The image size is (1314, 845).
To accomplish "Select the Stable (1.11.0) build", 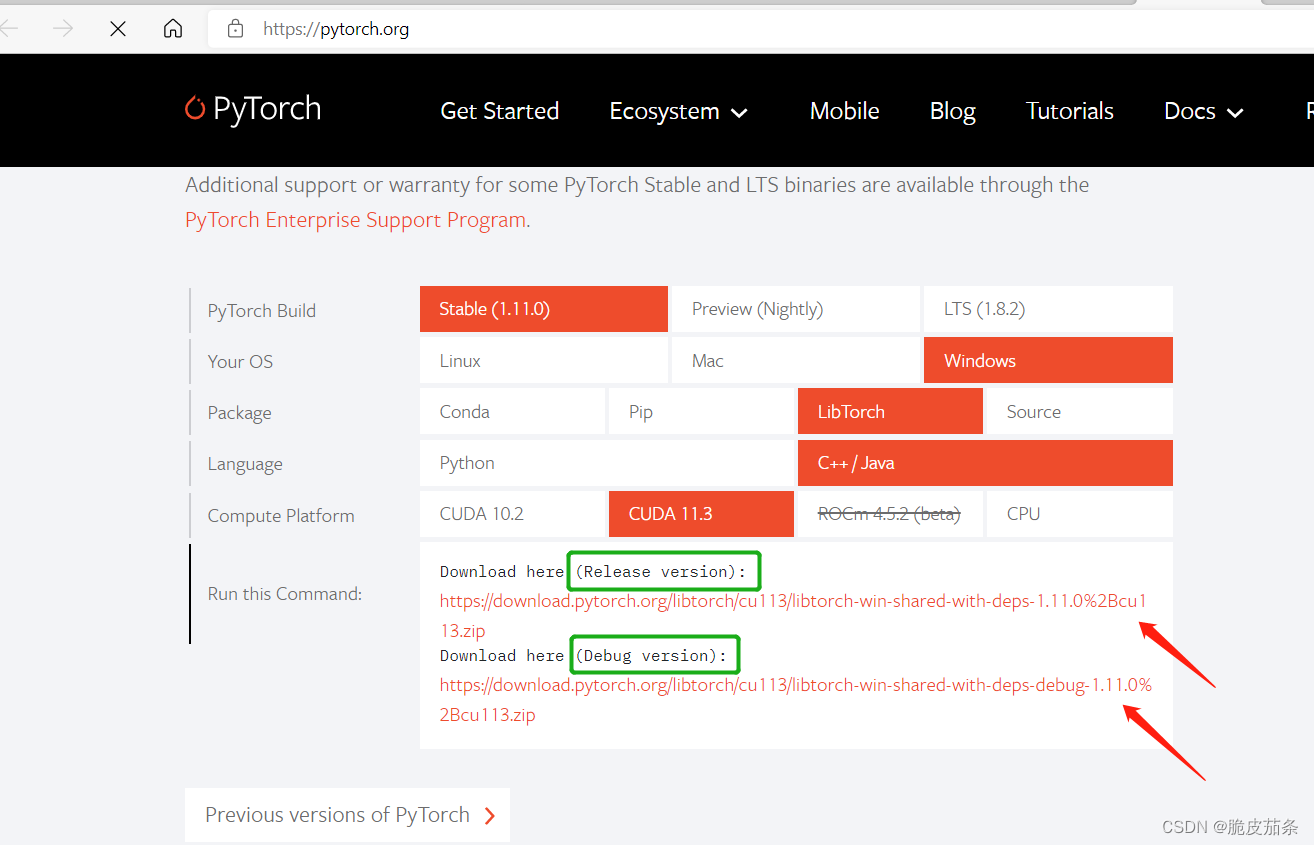I will click(544, 309).
